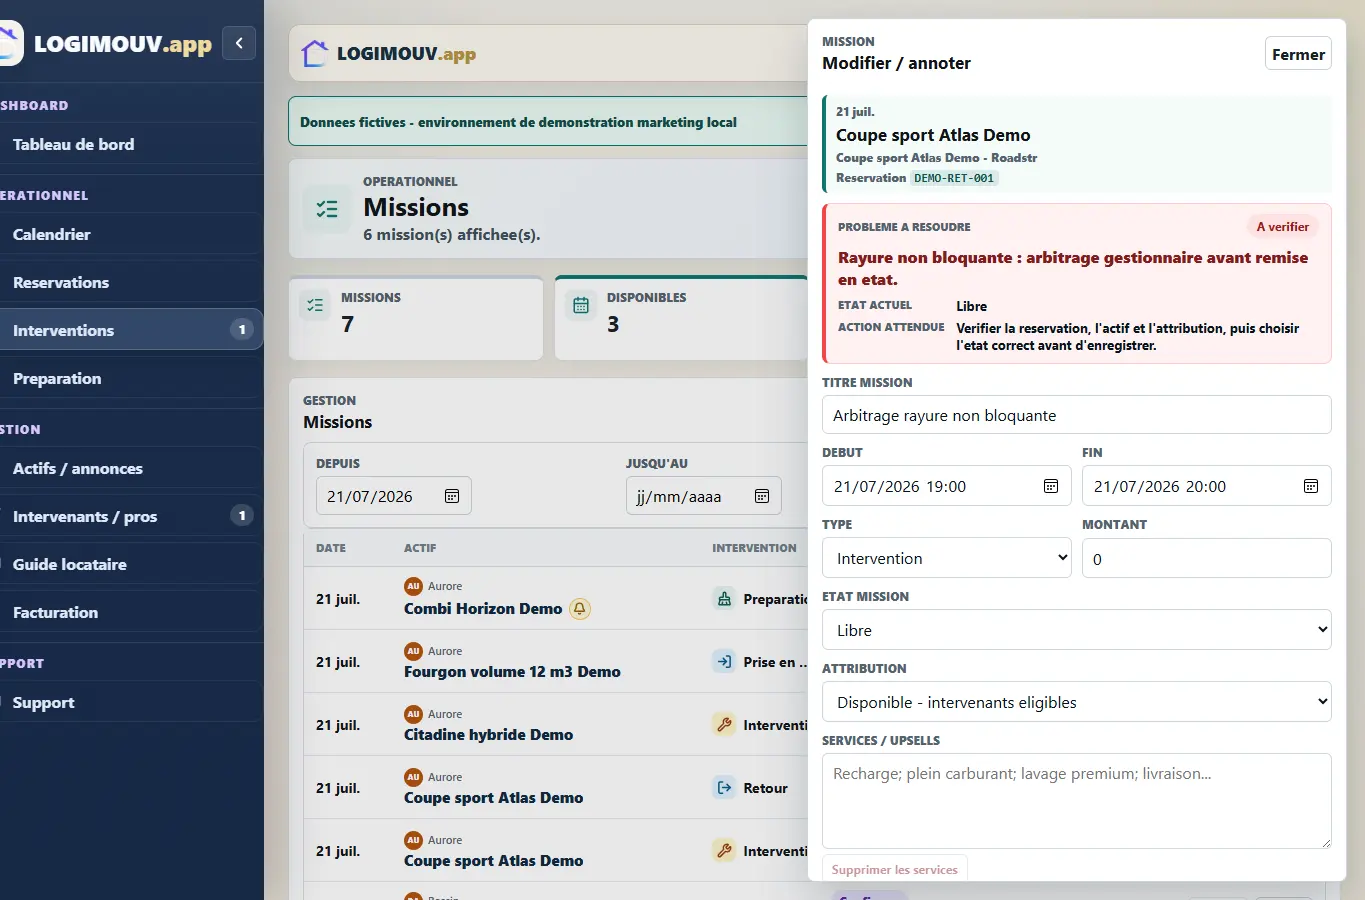Open calendar picker in the Jusqu'au date field

pos(762,496)
